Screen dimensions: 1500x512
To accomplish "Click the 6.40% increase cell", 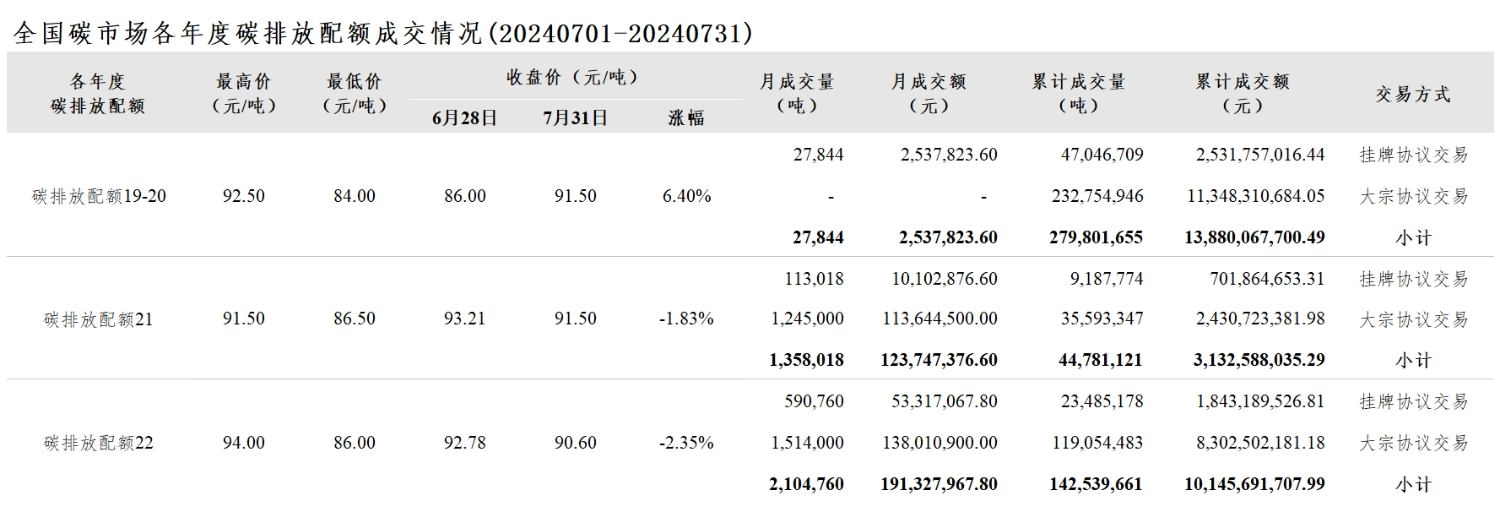I will pyautogui.click(x=687, y=196).
